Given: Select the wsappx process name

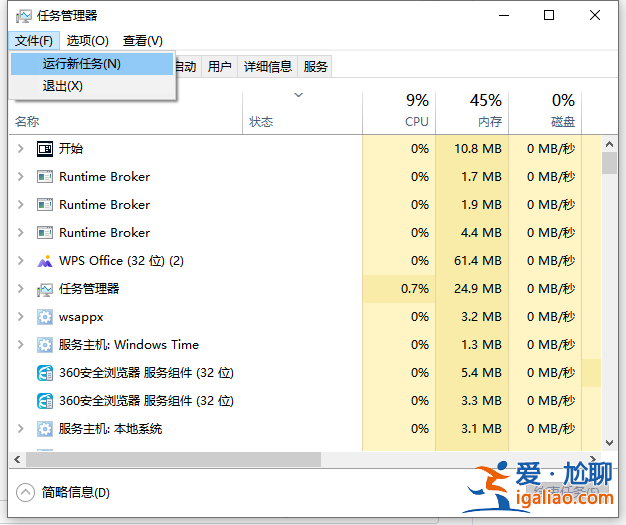Looking at the screenshot, I should click(81, 318).
